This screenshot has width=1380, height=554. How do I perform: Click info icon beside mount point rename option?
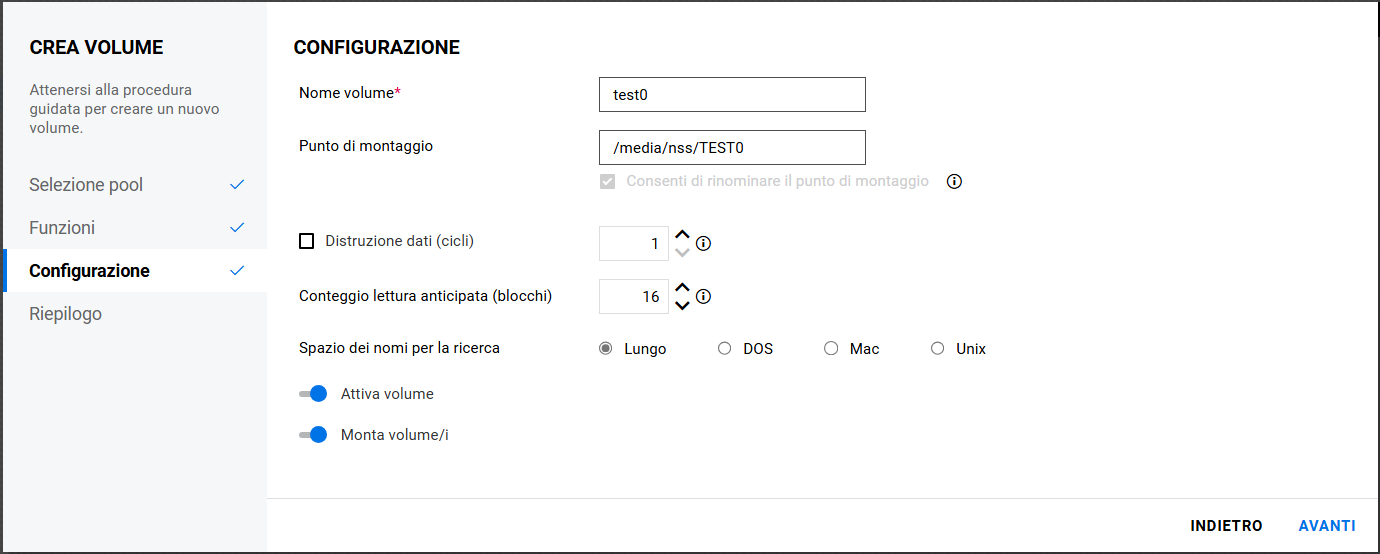tap(954, 182)
